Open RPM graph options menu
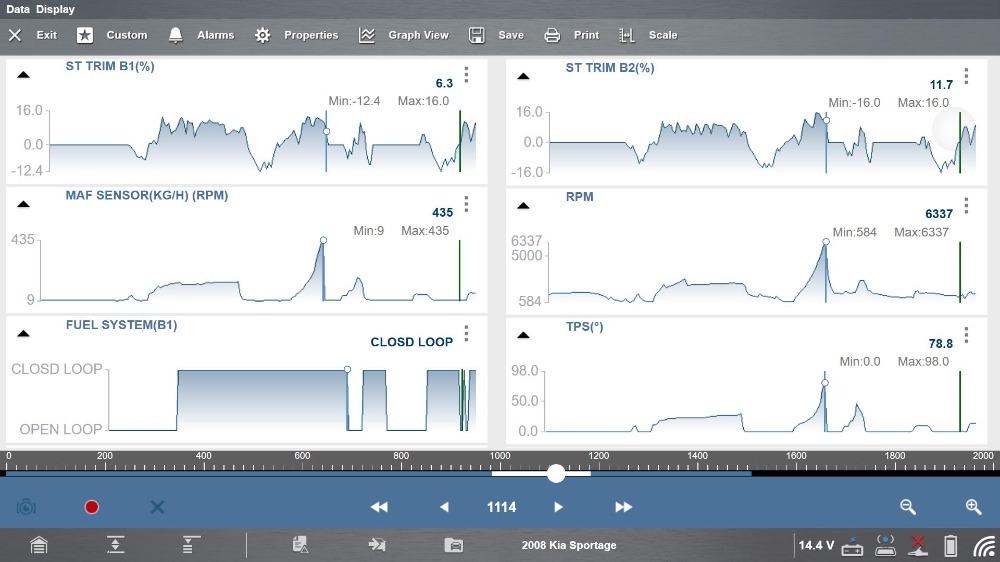1000x562 pixels. (x=966, y=206)
